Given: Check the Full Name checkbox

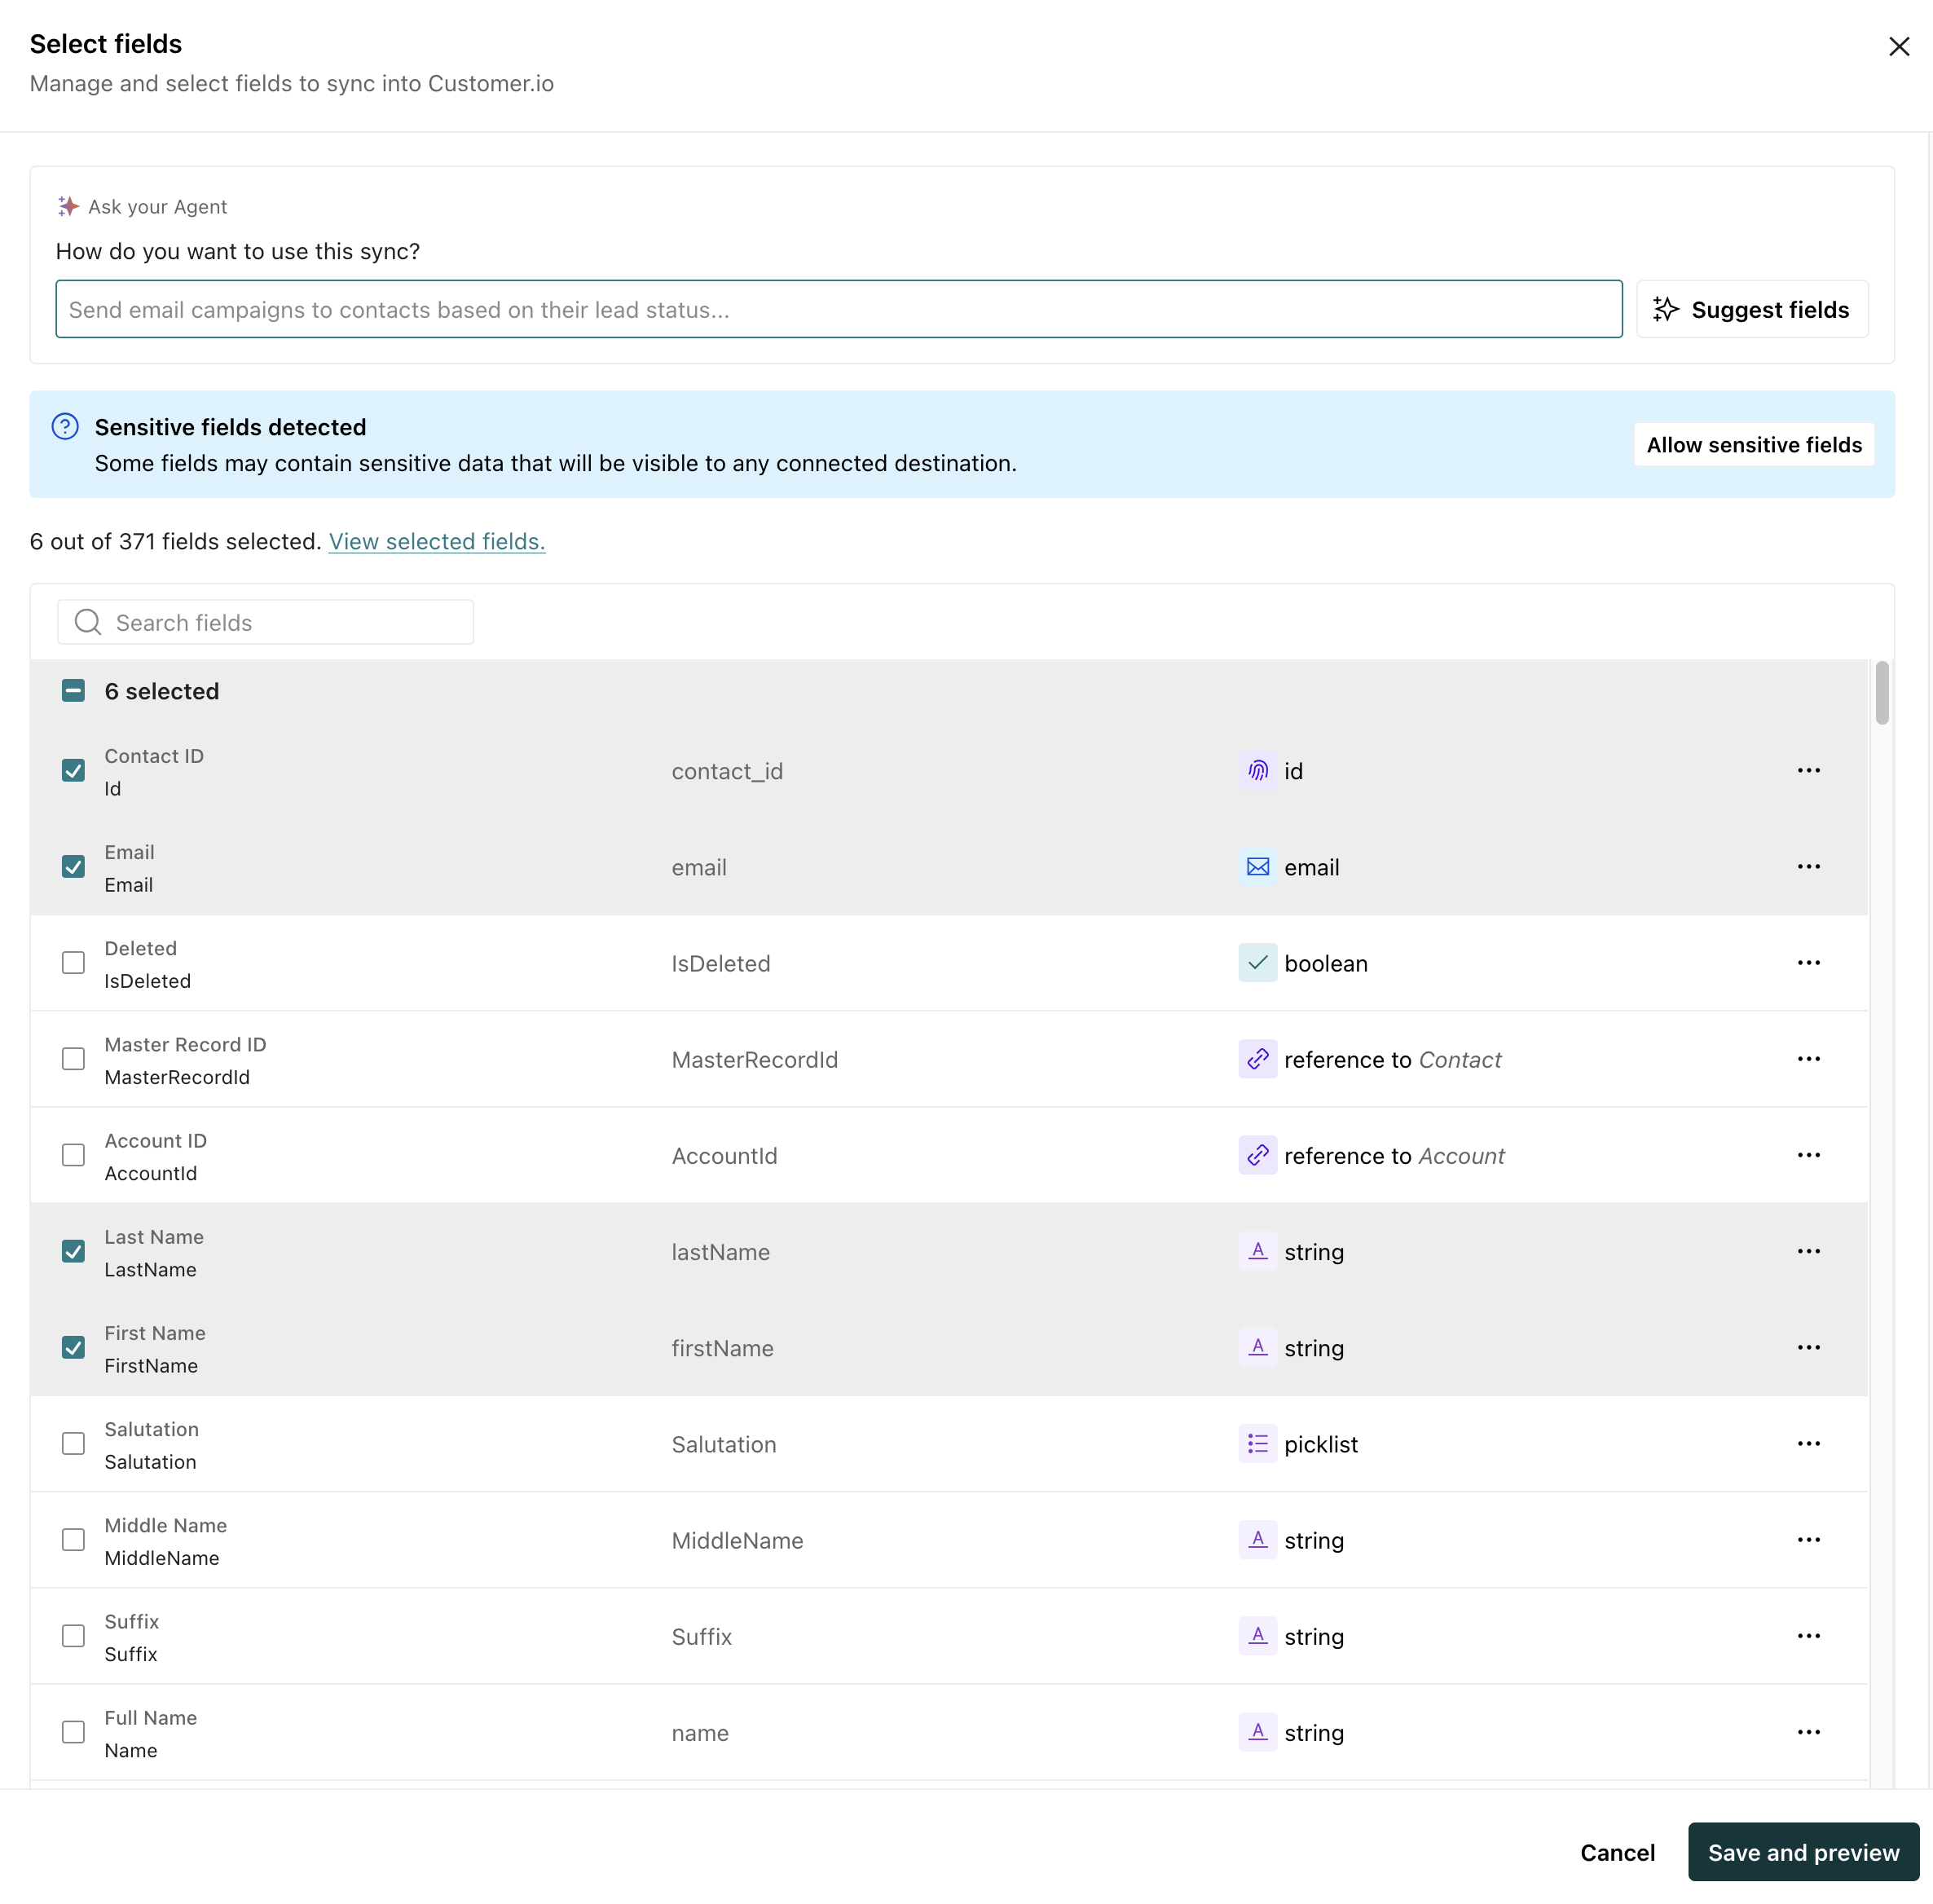Looking at the screenshot, I should pyautogui.click(x=73, y=1731).
